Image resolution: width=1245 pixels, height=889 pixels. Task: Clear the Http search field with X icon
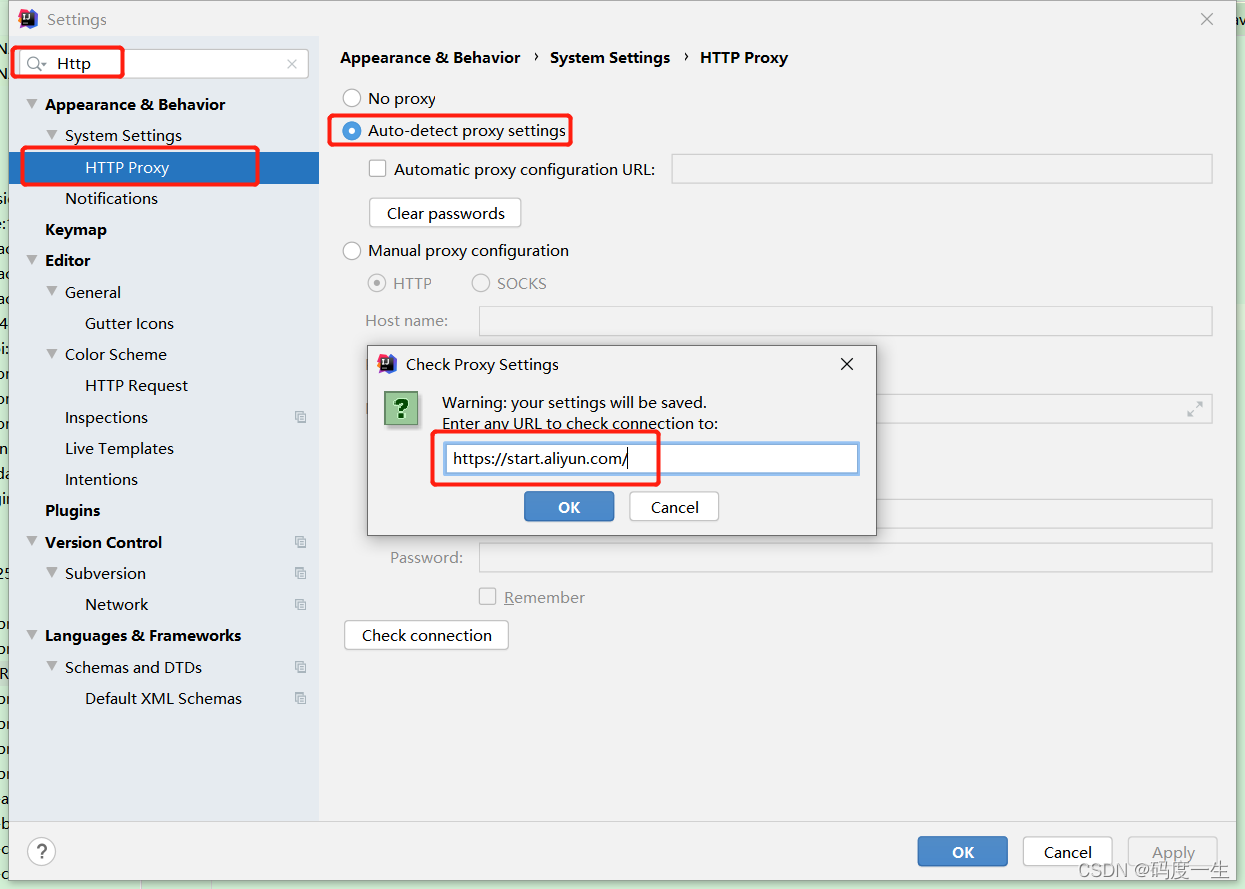[x=292, y=64]
